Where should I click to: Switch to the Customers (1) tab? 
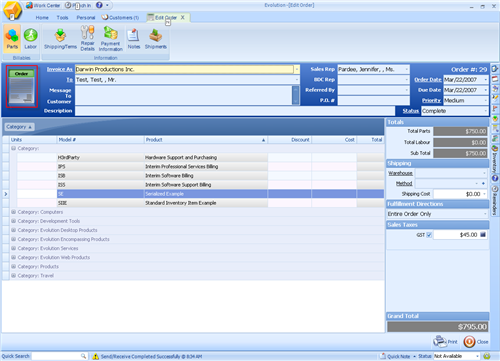coord(120,18)
